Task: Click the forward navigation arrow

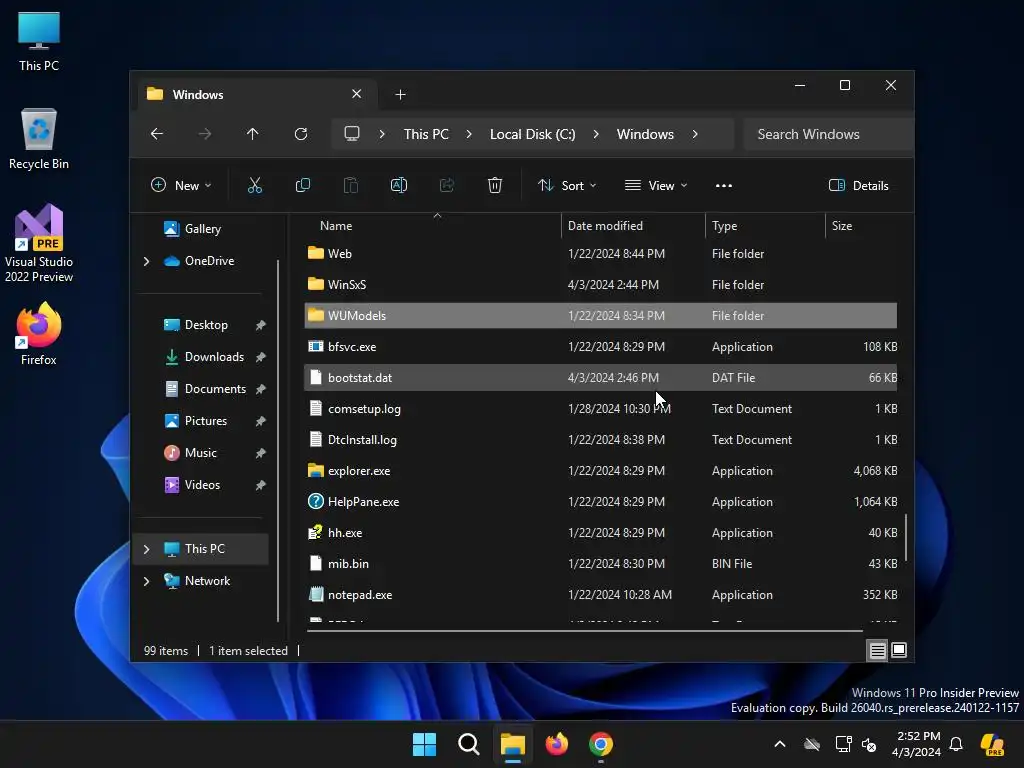Action: click(205, 134)
